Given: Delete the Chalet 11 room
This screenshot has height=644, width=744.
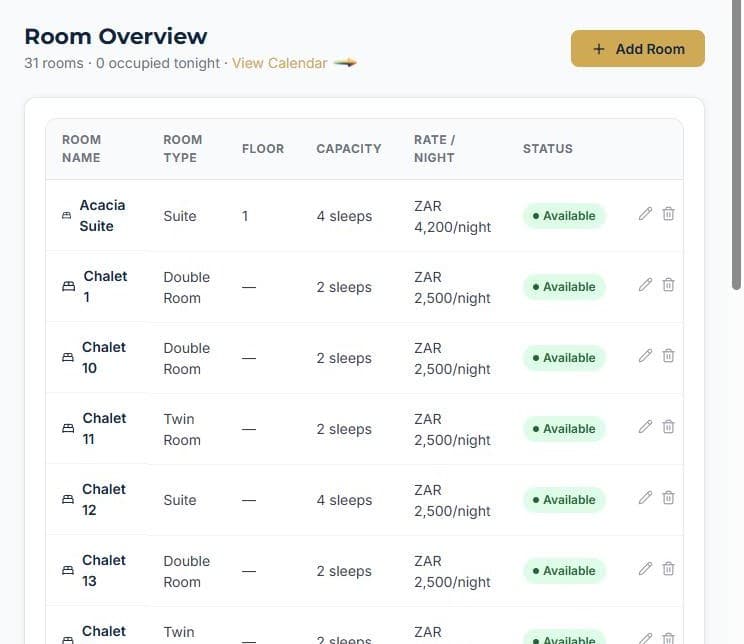Looking at the screenshot, I should [668, 427].
